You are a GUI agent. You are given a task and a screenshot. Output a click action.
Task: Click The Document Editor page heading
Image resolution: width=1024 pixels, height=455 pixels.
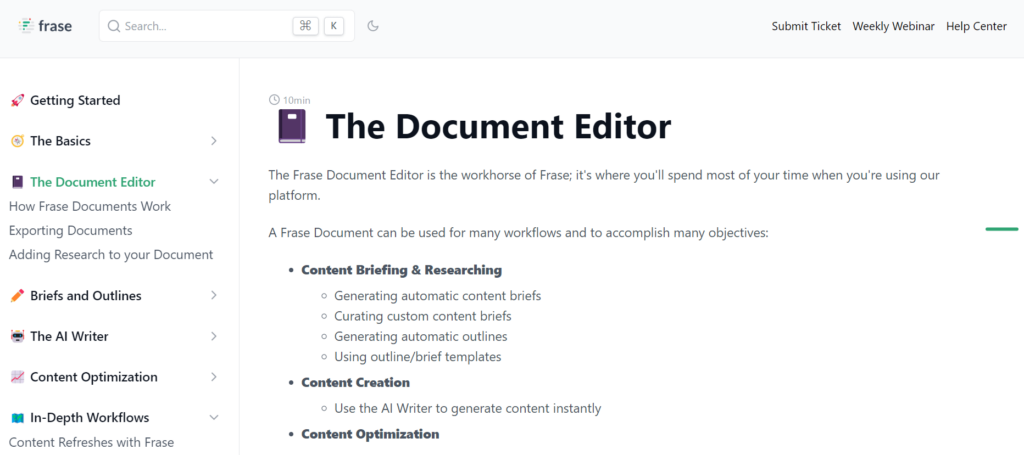(x=498, y=127)
